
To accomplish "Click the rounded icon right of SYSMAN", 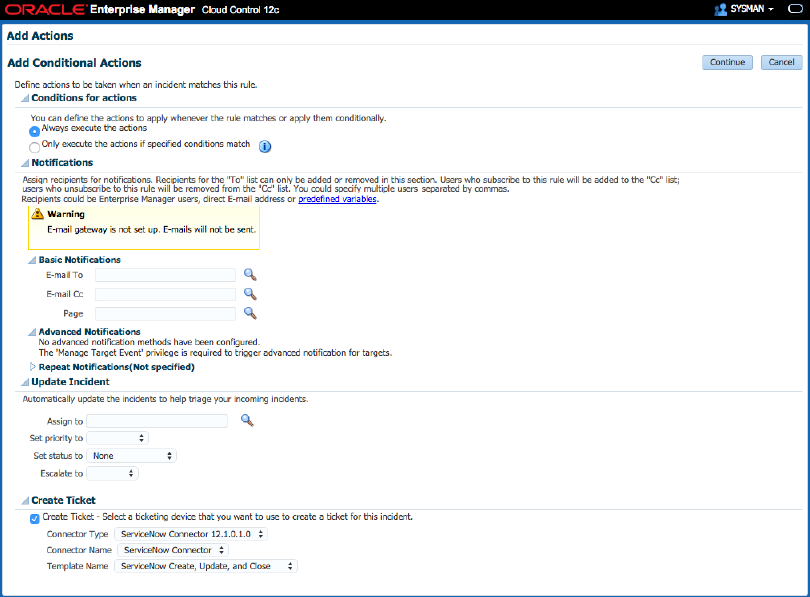I will 795,9.
